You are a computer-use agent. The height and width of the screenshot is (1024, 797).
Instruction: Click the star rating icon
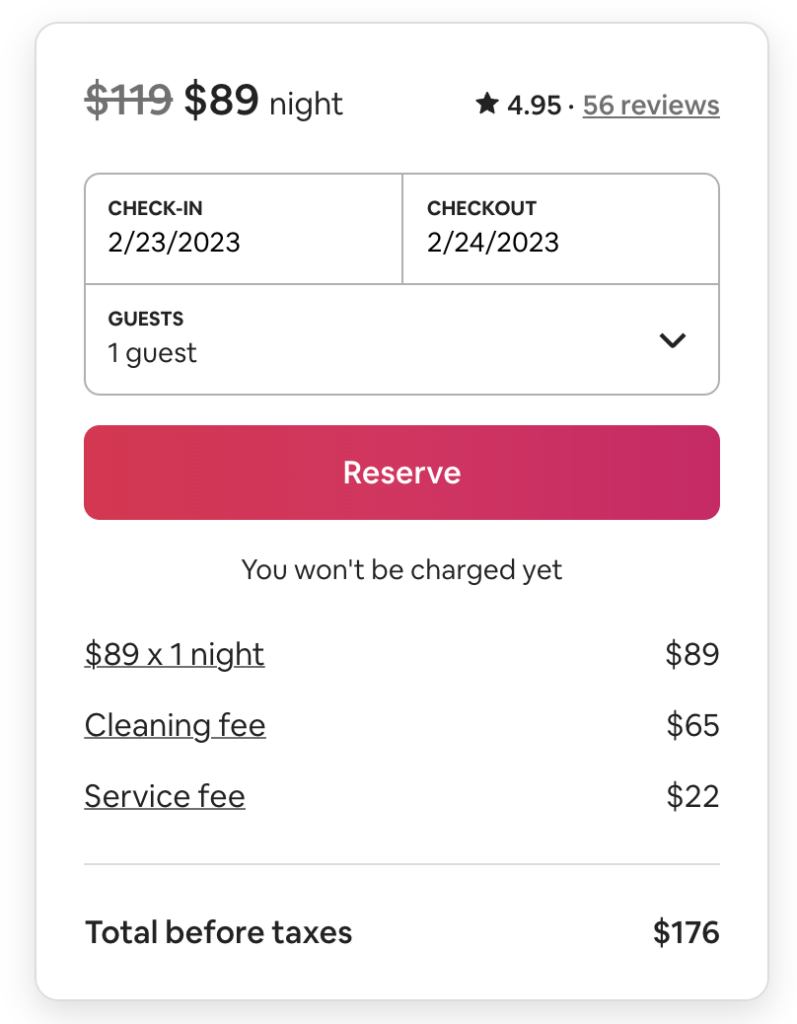(487, 103)
